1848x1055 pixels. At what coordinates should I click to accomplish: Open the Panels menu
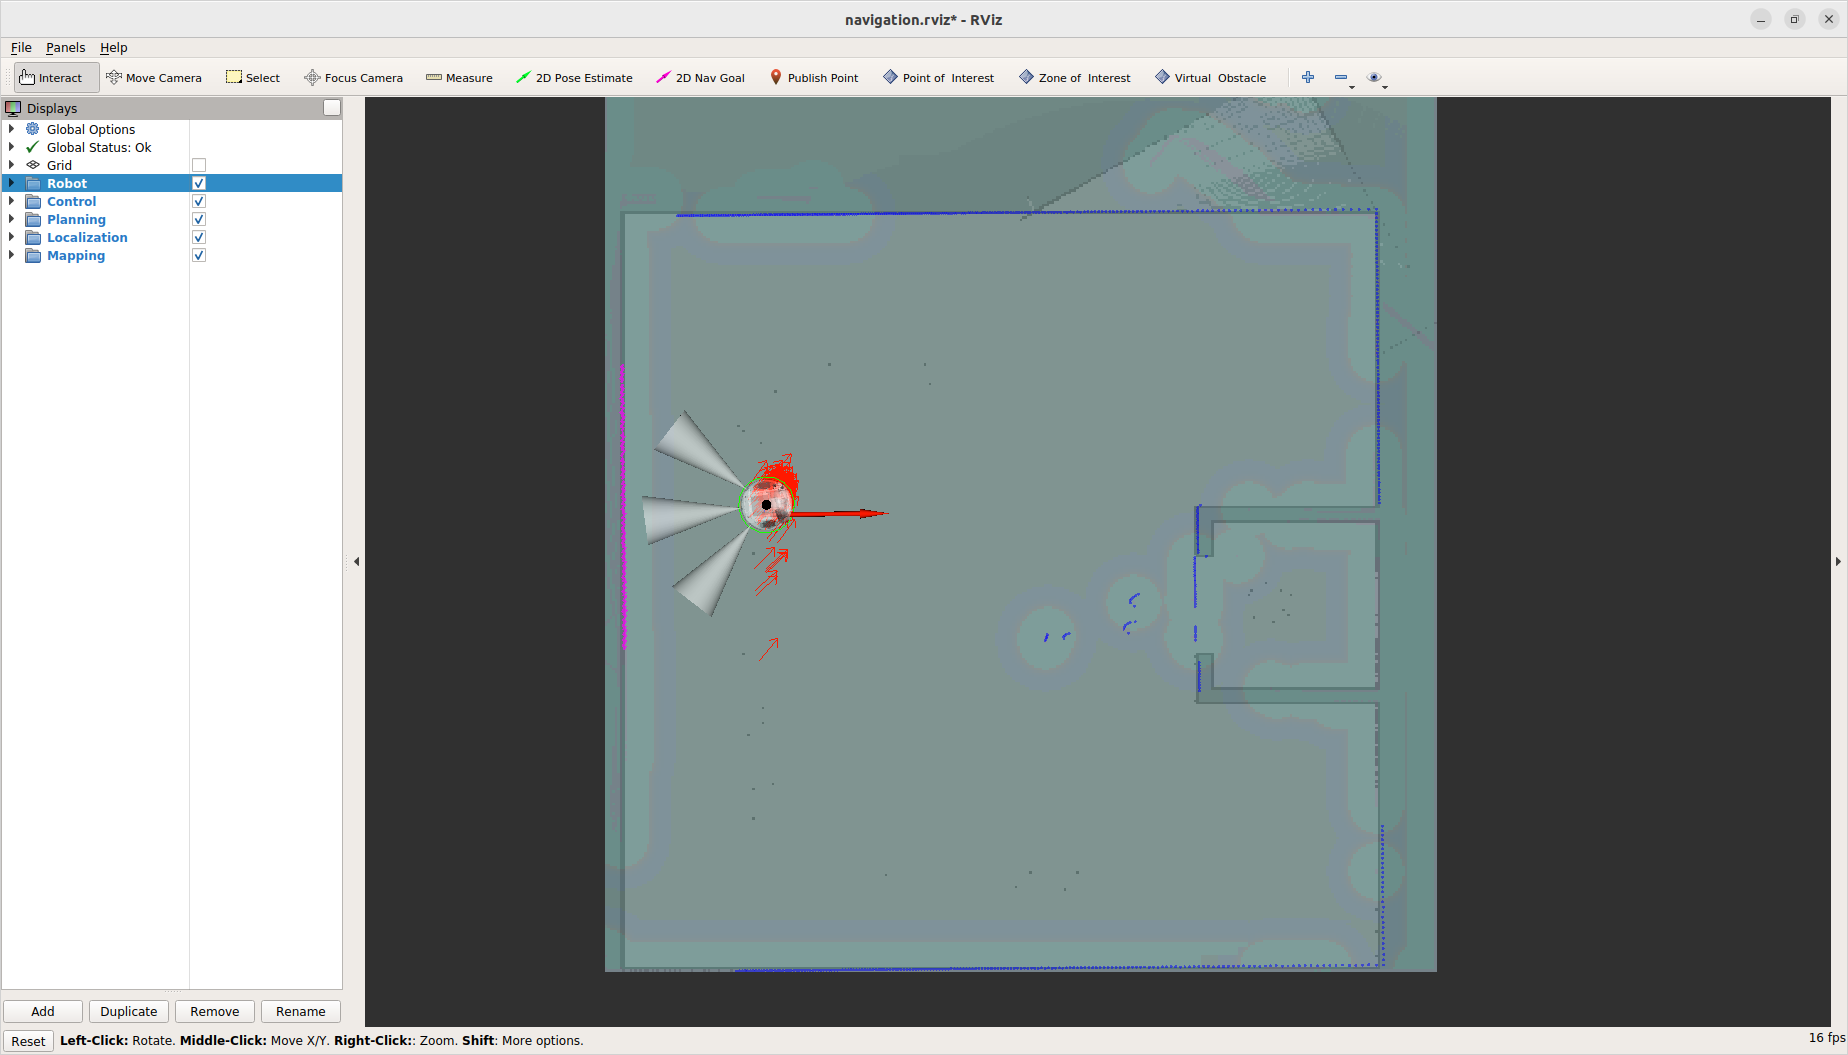[65, 47]
